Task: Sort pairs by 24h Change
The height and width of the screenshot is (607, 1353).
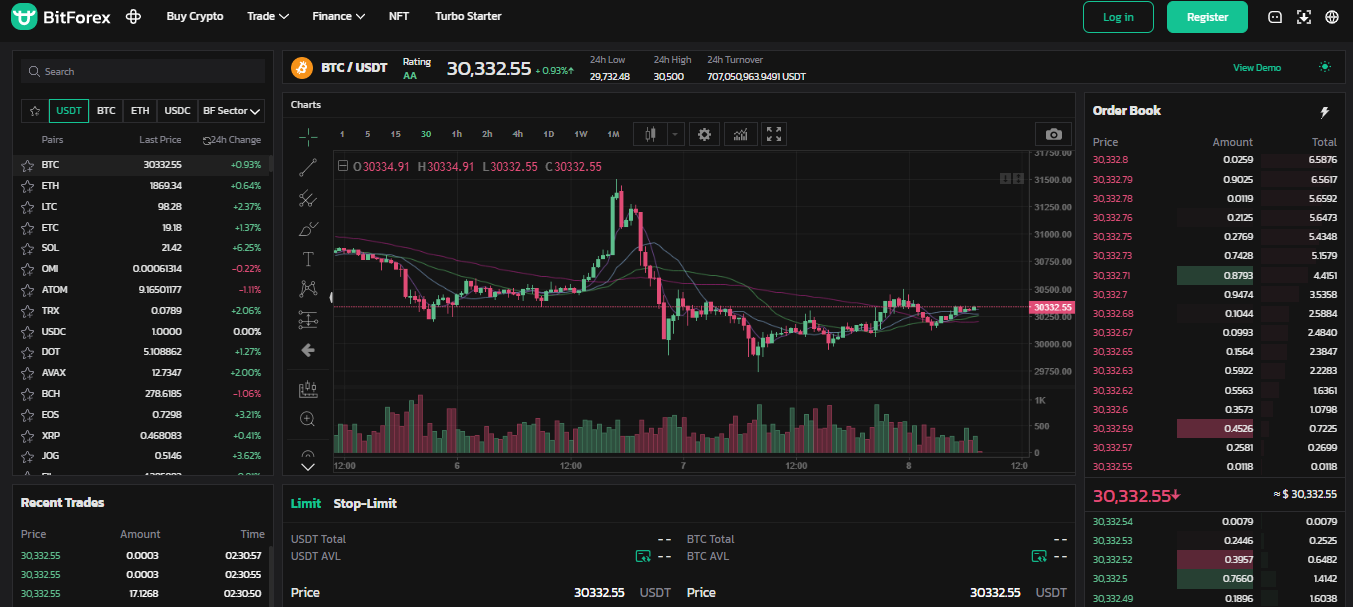Action: coord(232,141)
